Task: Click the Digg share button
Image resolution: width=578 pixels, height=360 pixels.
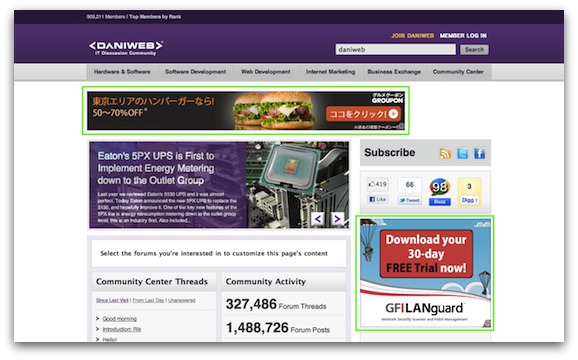Action: click(x=469, y=200)
